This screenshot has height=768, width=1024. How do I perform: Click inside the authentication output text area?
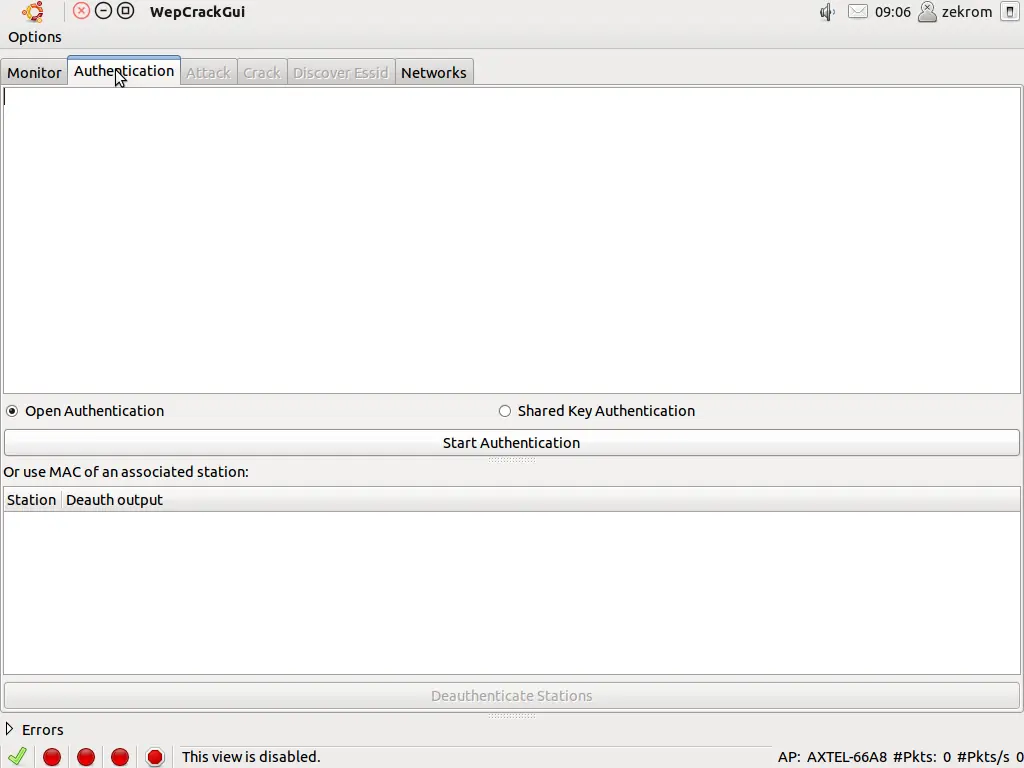pos(511,240)
